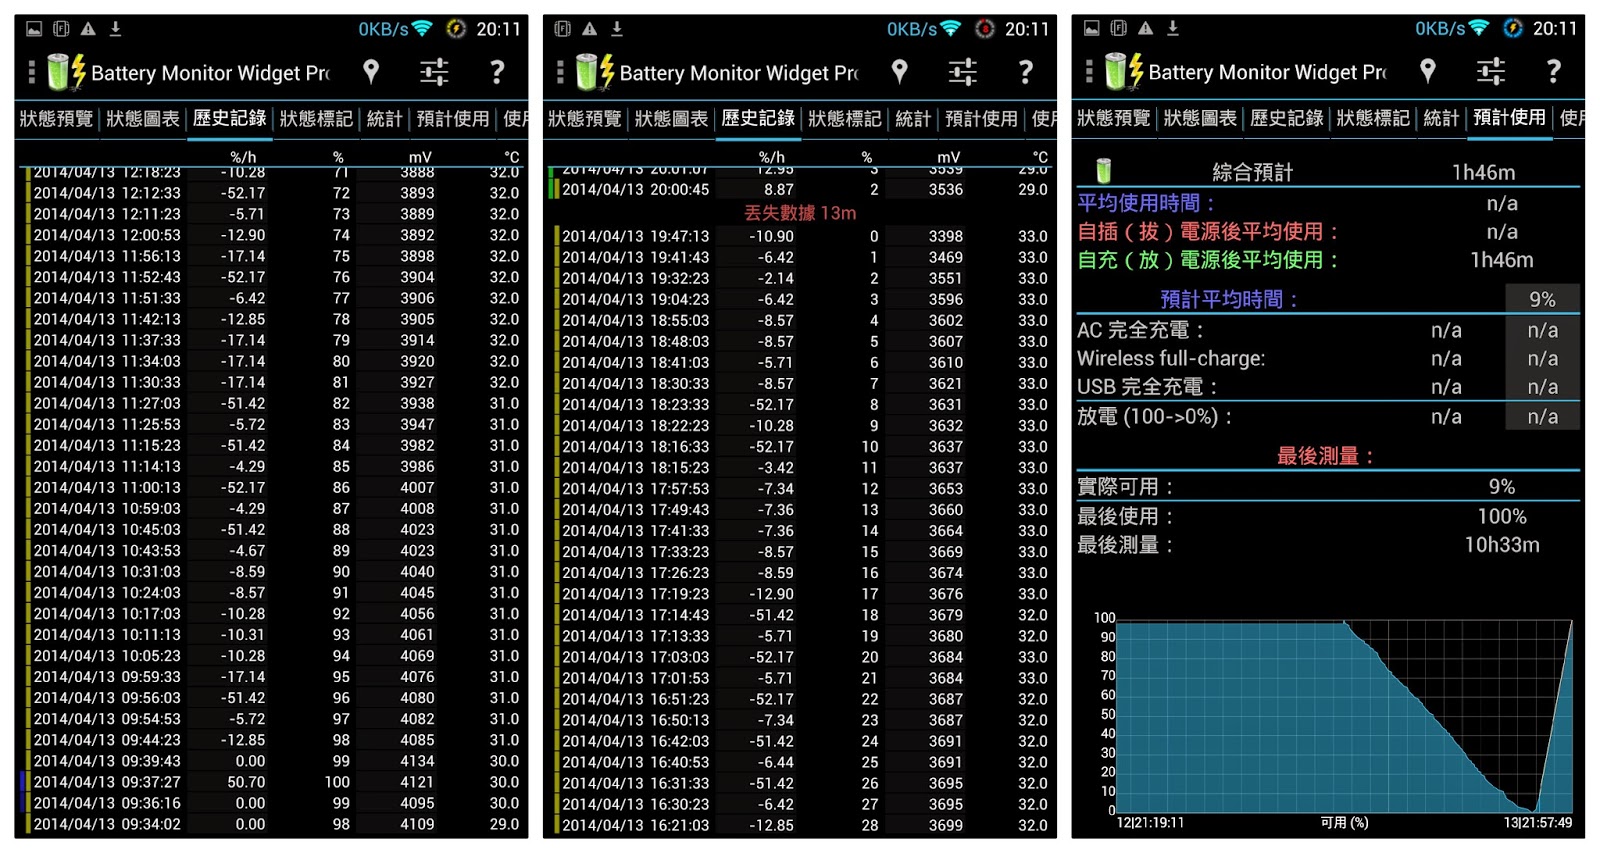Open the sliders settings icon in left screen

[434, 71]
